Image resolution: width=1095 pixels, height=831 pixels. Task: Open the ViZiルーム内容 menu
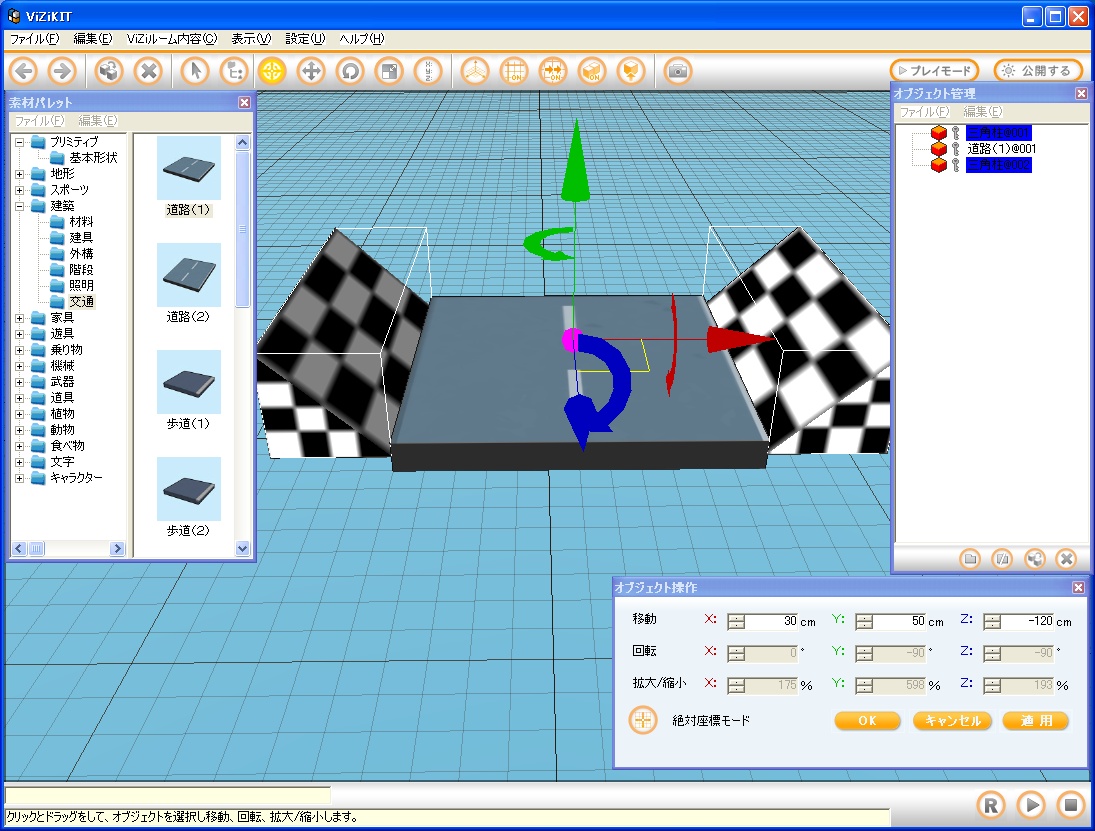[171, 39]
